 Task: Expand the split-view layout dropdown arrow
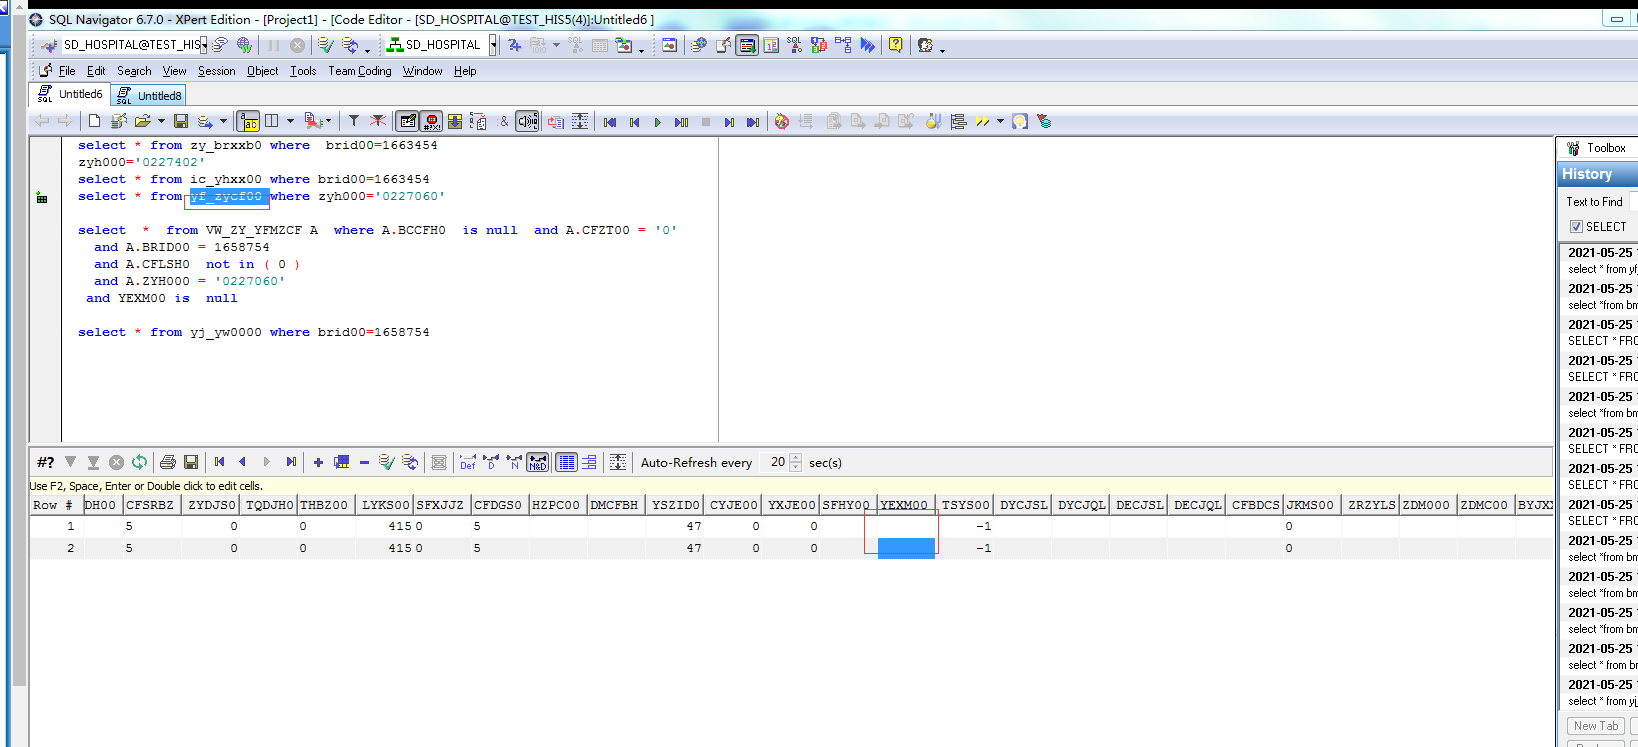[x=290, y=121]
